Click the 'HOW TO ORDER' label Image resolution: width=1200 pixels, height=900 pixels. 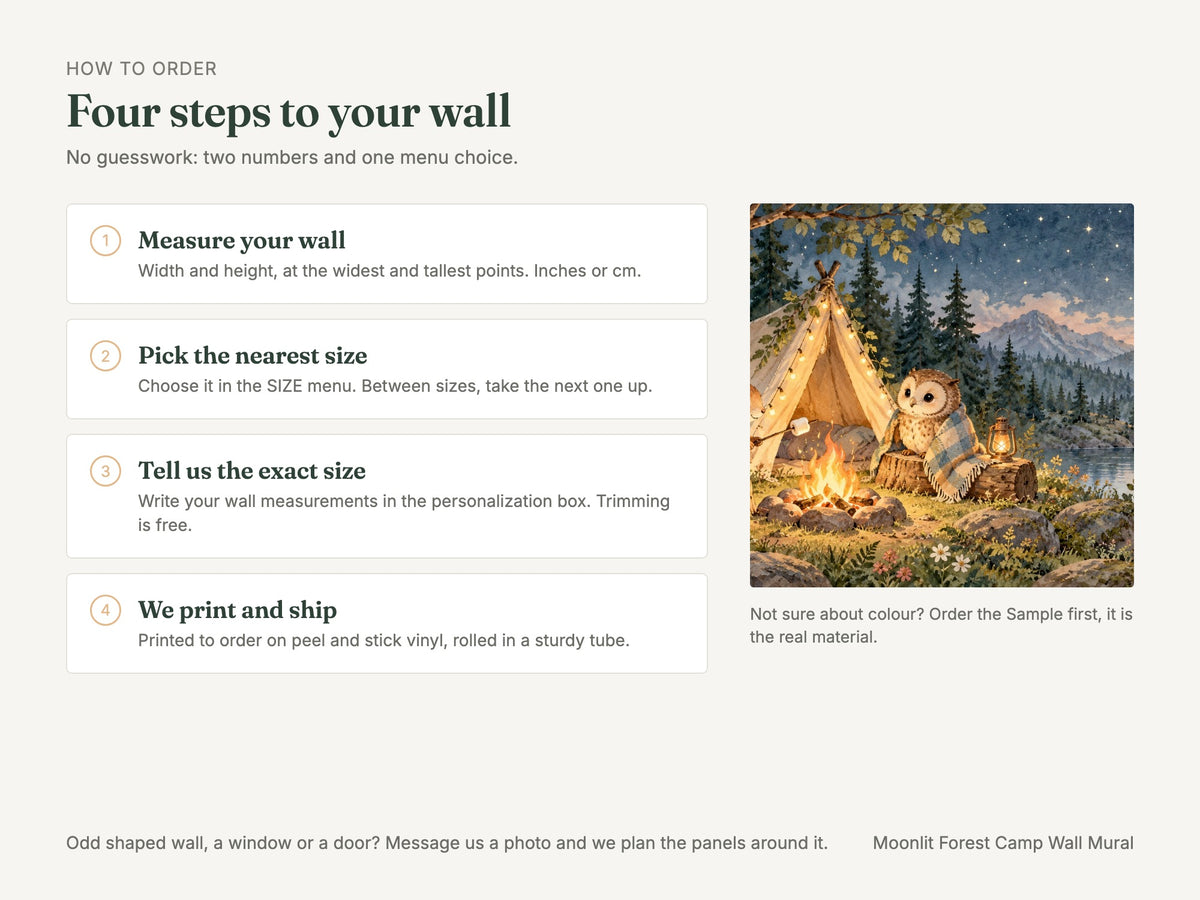tap(142, 69)
